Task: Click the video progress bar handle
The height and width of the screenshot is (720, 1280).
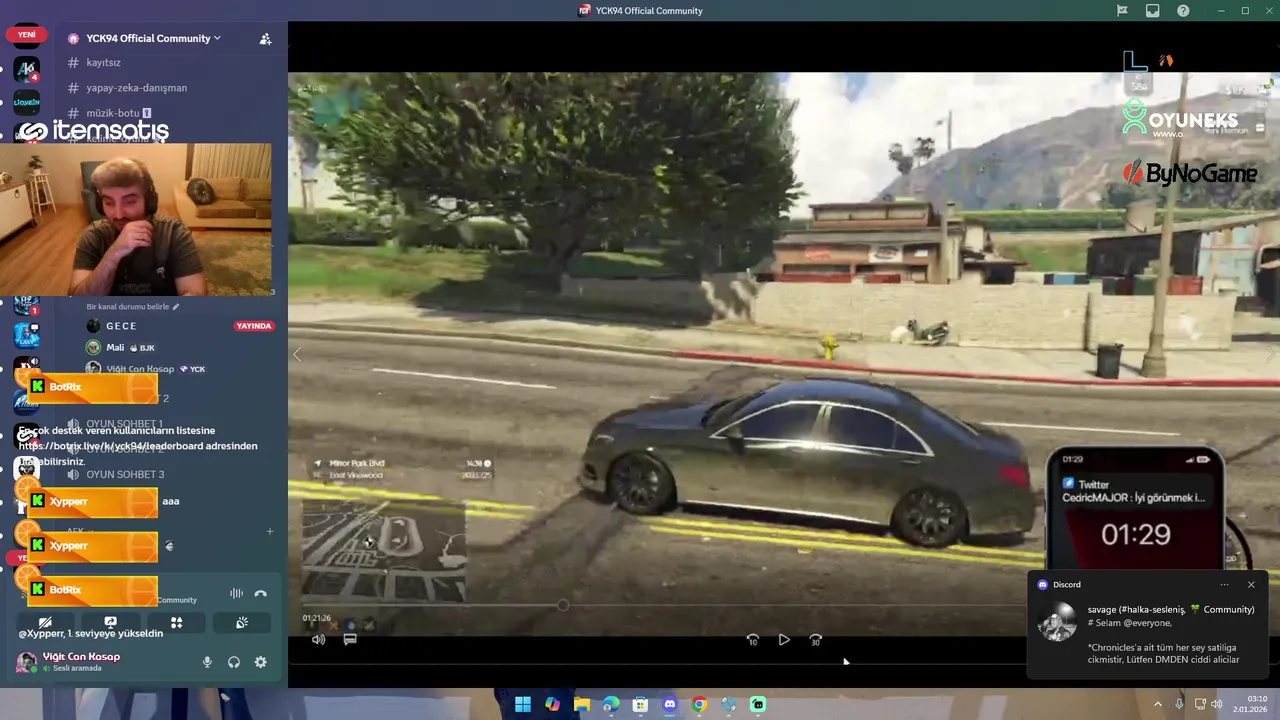Action: (x=563, y=605)
